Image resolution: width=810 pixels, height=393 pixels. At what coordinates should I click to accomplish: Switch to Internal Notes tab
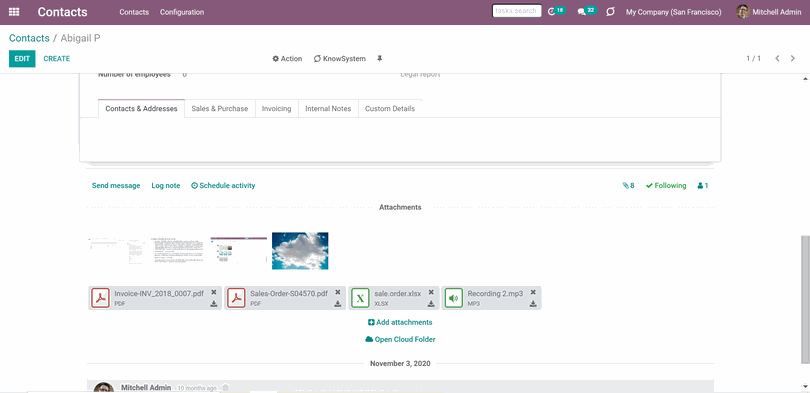pos(328,108)
